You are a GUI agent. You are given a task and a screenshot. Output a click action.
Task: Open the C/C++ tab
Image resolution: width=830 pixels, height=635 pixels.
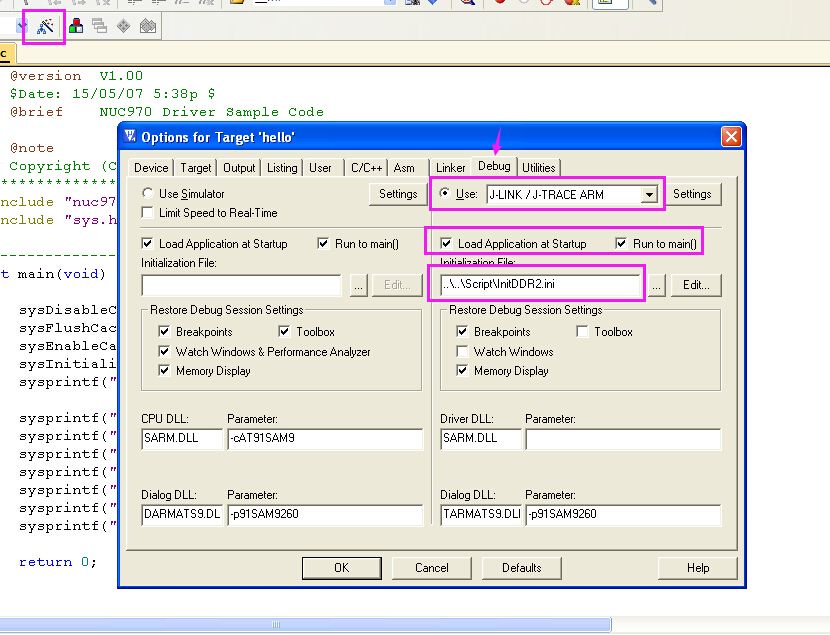click(366, 168)
